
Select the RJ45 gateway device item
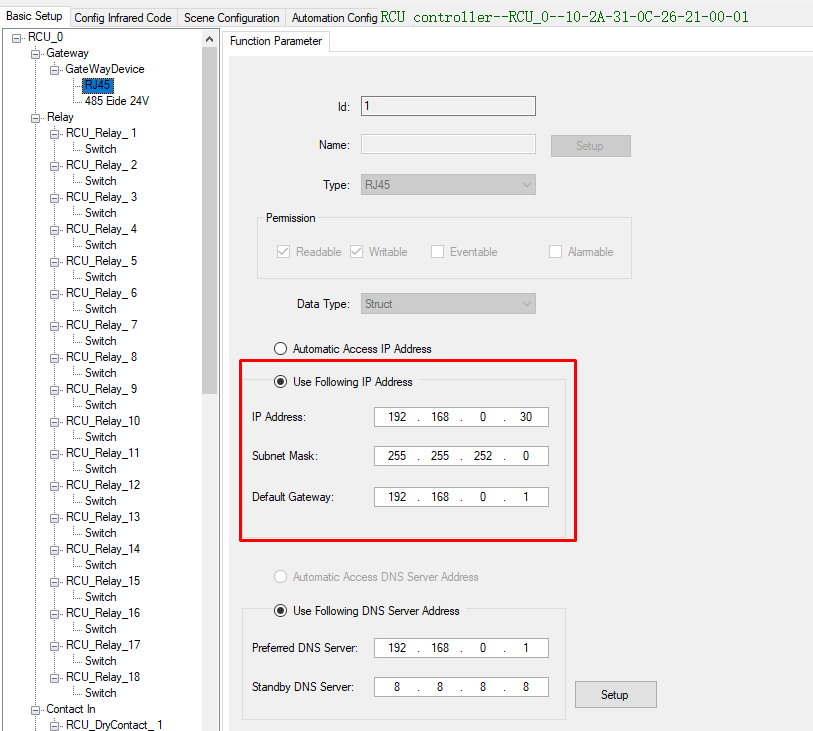tap(98, 85)
